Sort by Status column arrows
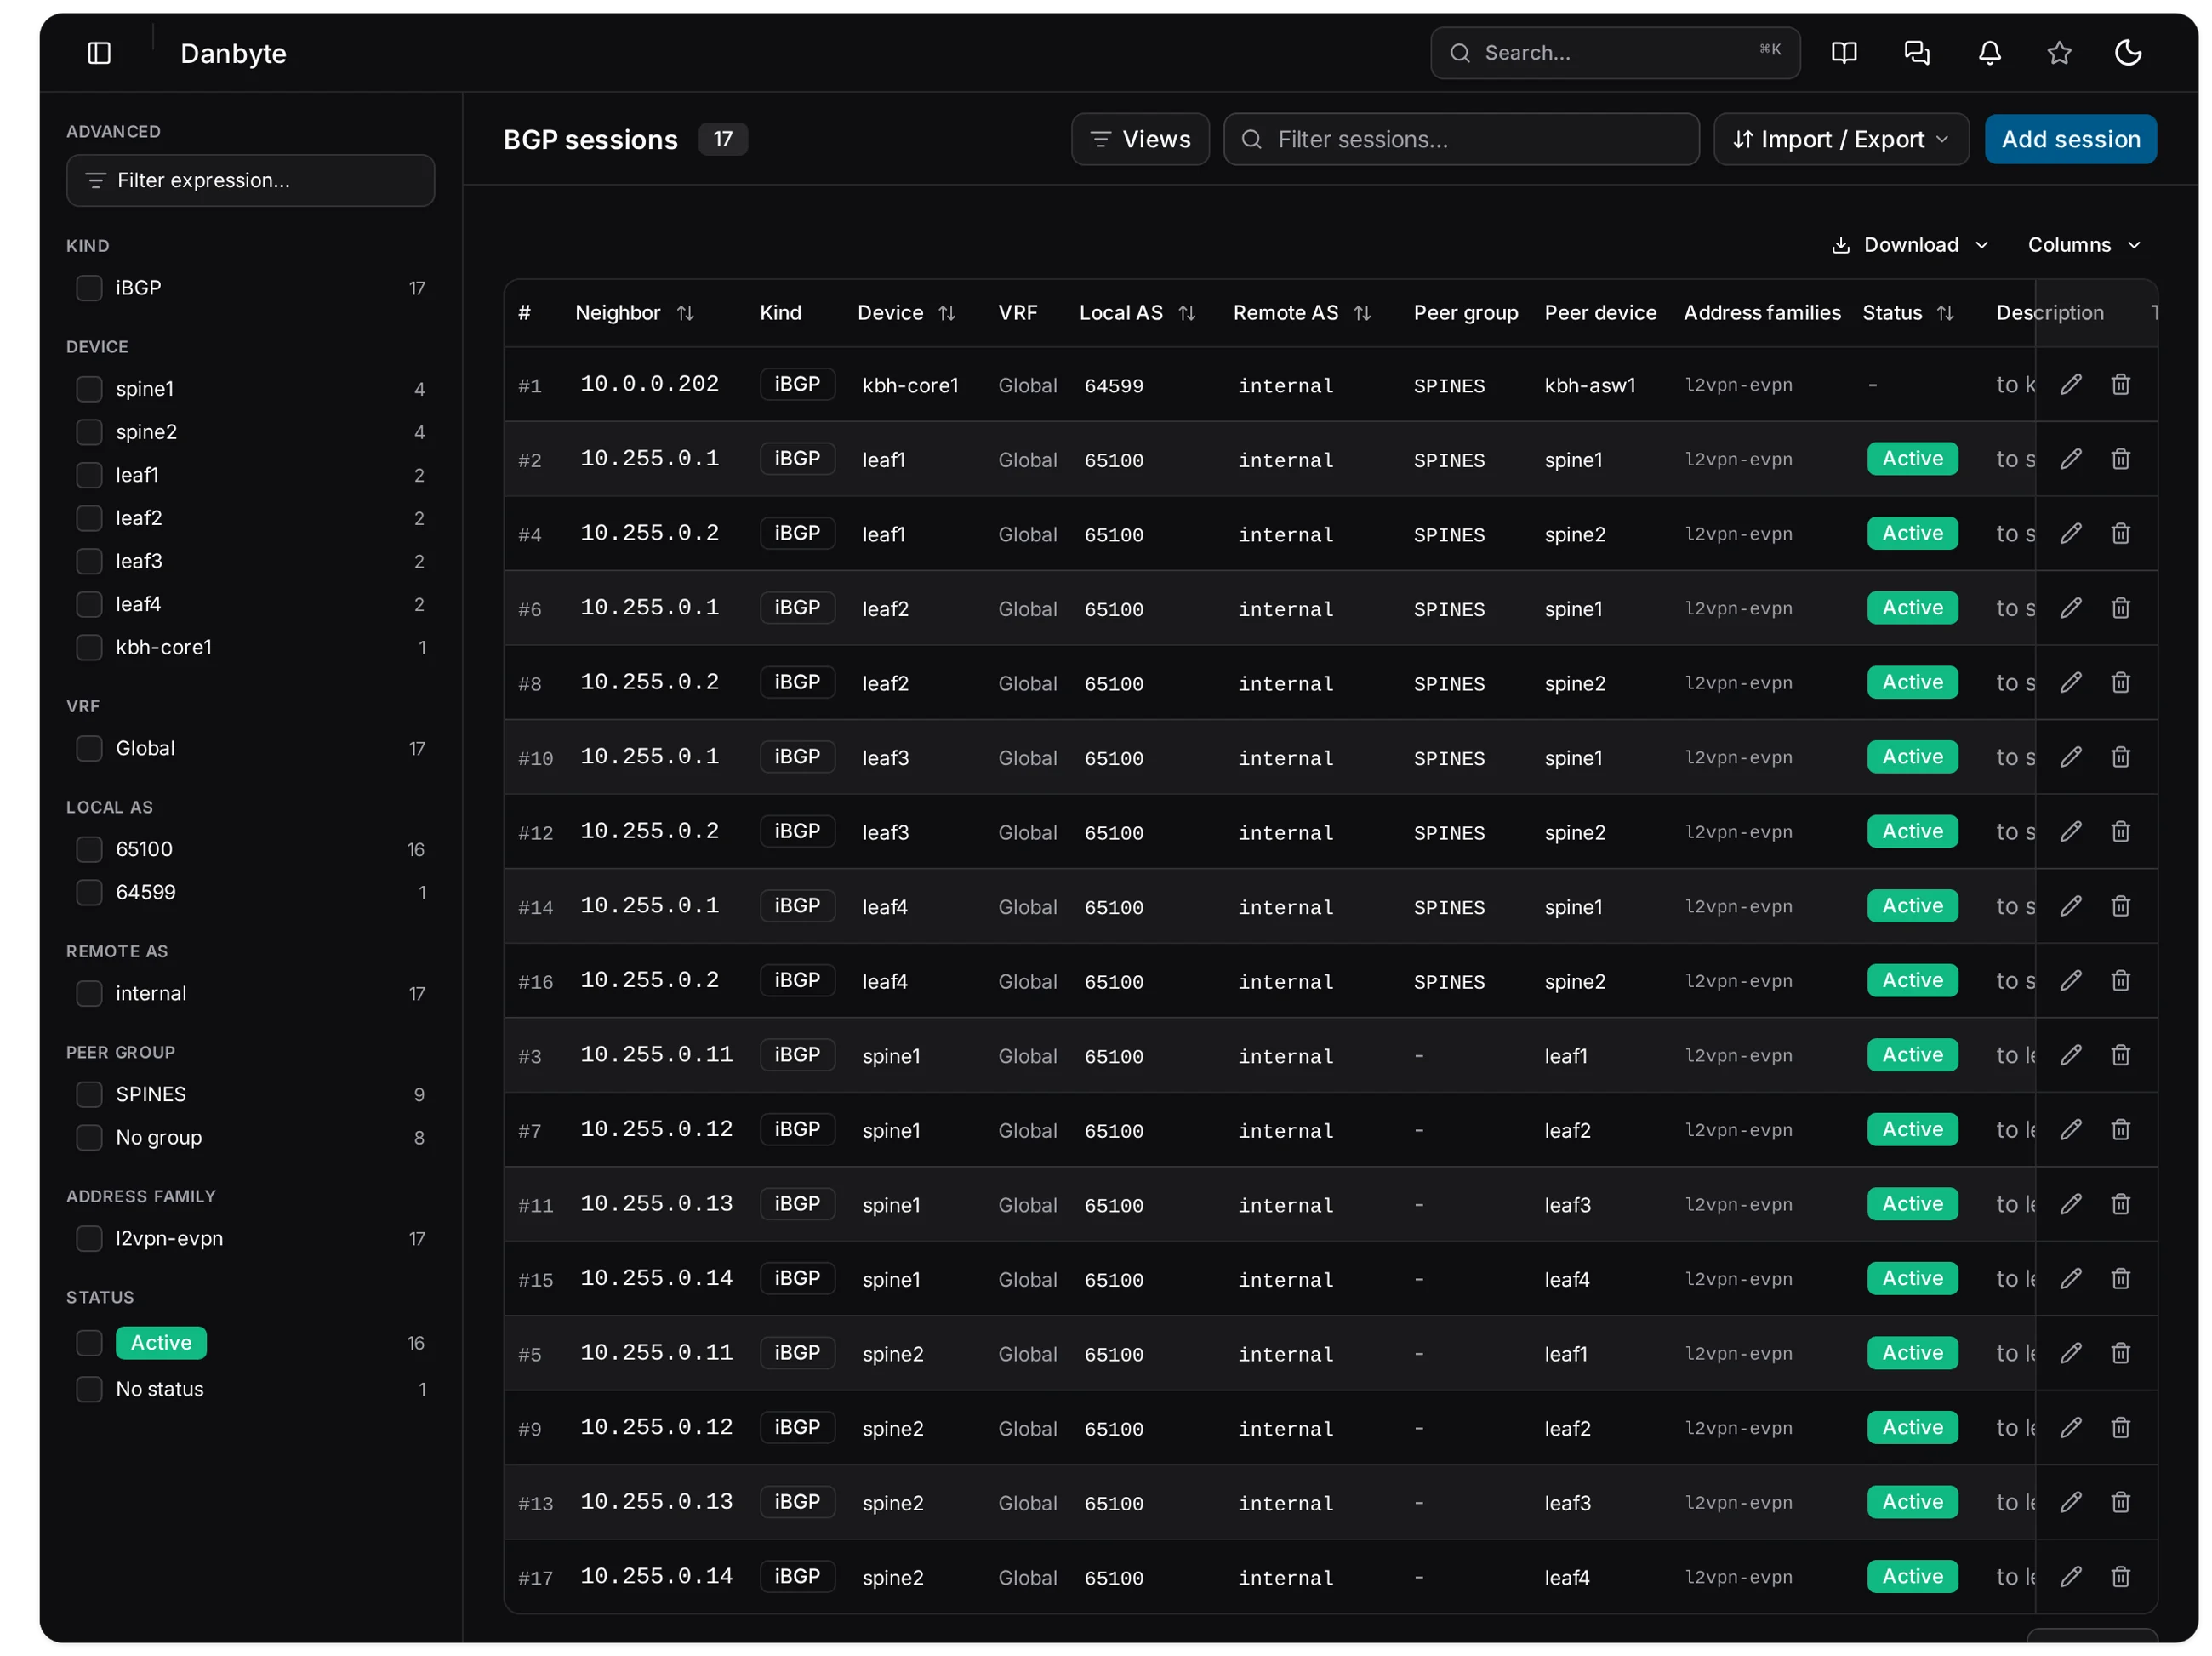The height and width of the screenshot is (1656, 2212). 1945,313
